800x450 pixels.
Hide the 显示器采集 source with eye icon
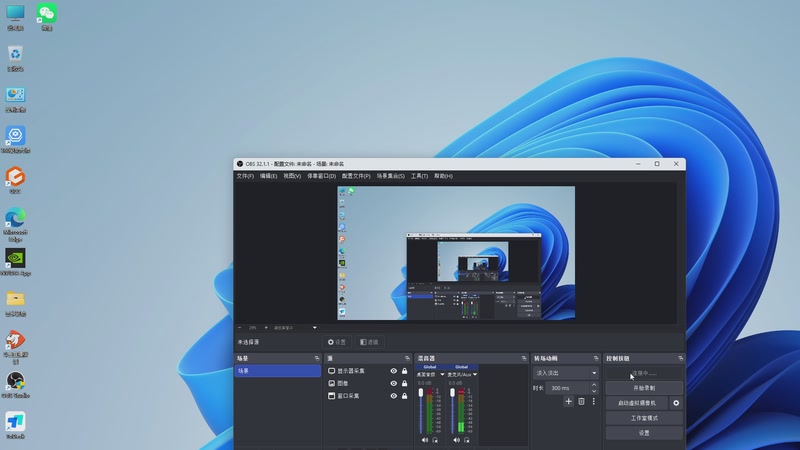click(x=393, y=371)
